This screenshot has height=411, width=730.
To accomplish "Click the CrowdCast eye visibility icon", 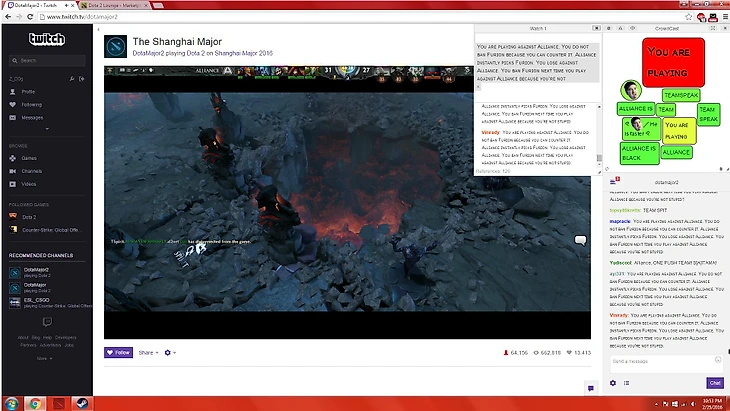I will click(x=632, y=28).
